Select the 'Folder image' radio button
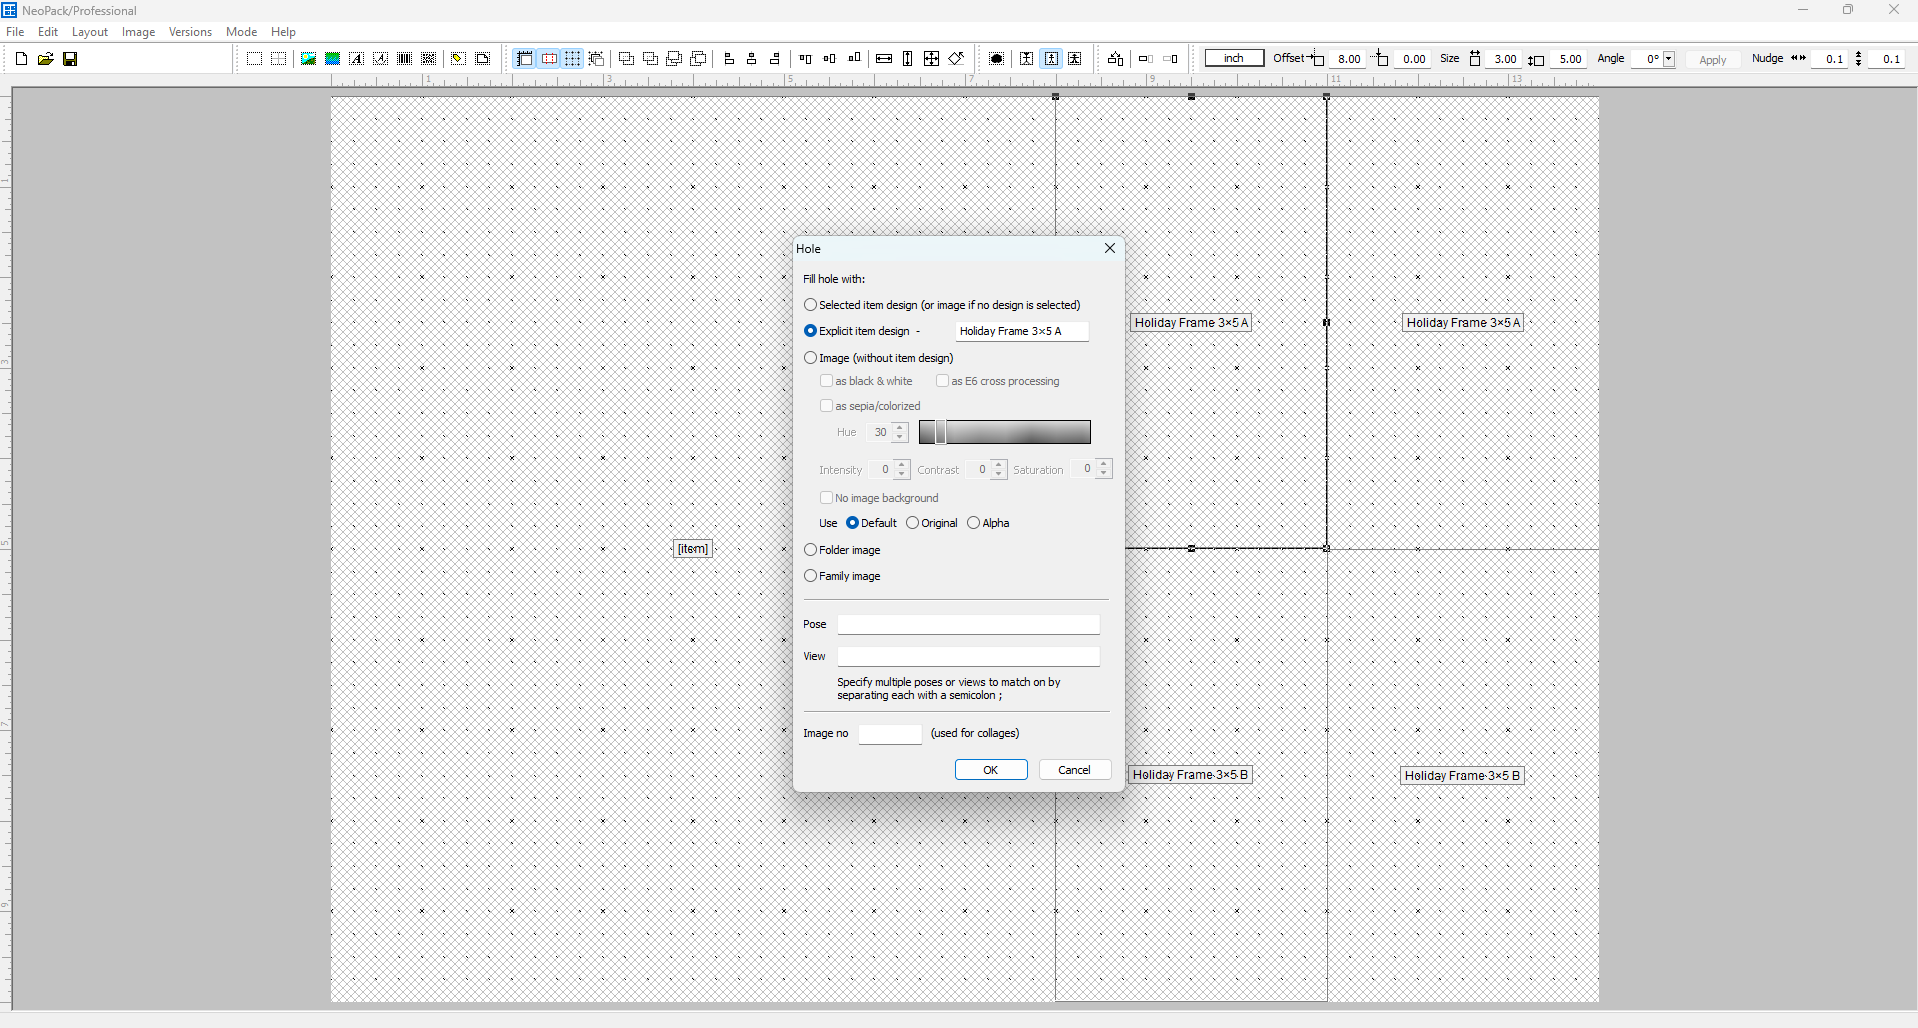The width and height of the screenshot is (1918, 1028). click(810, 549)
